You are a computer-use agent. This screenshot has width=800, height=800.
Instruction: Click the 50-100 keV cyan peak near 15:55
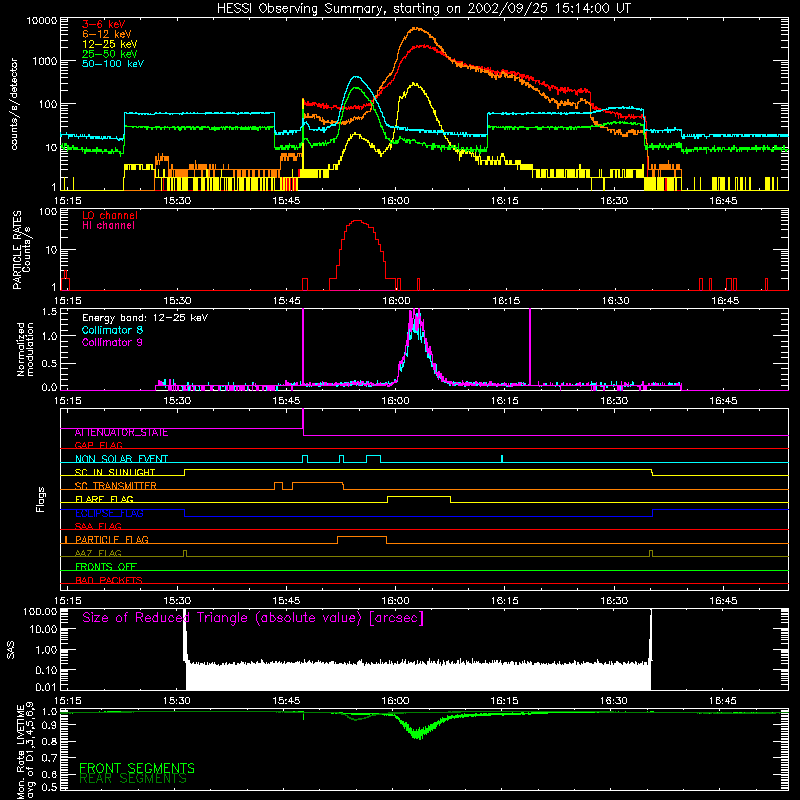(x=356, y=78)
